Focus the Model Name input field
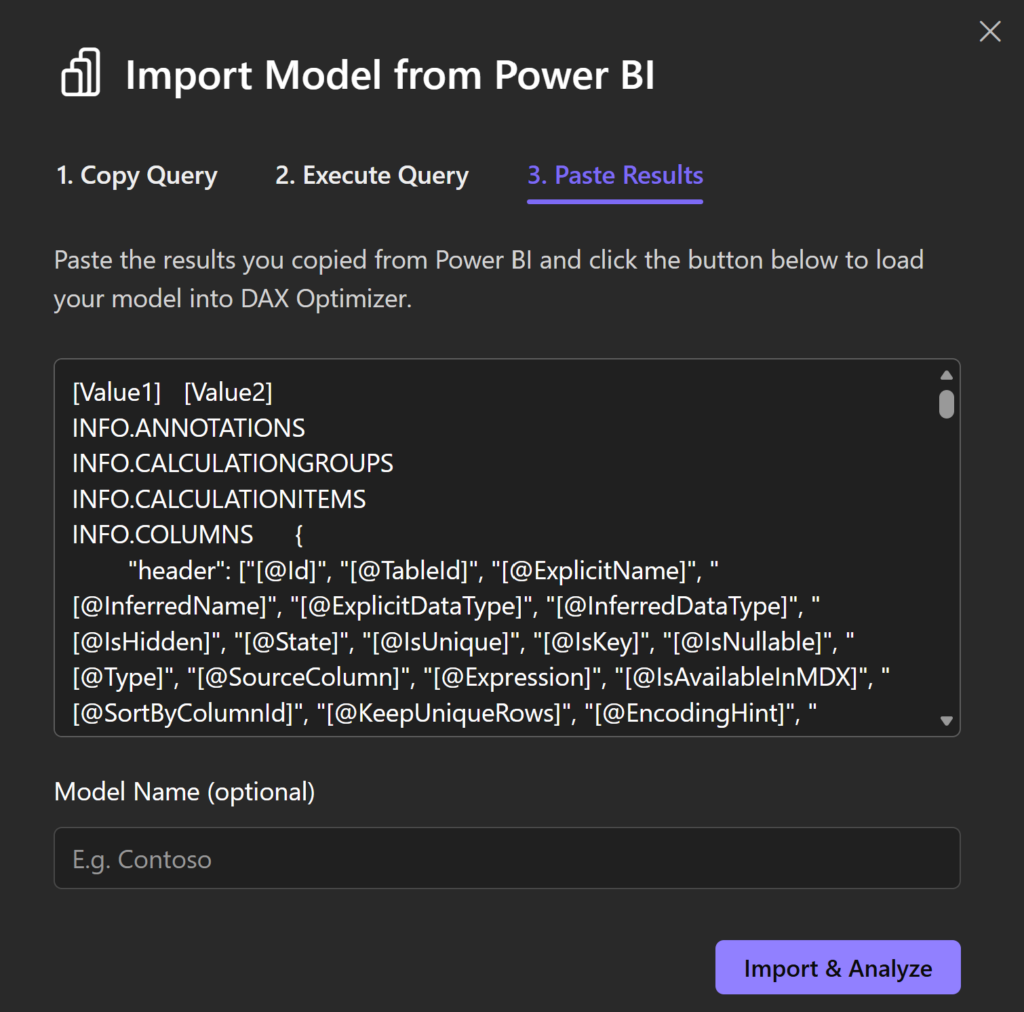The width and height of the screenshot is (1024, 1012). tap(506, 858)
